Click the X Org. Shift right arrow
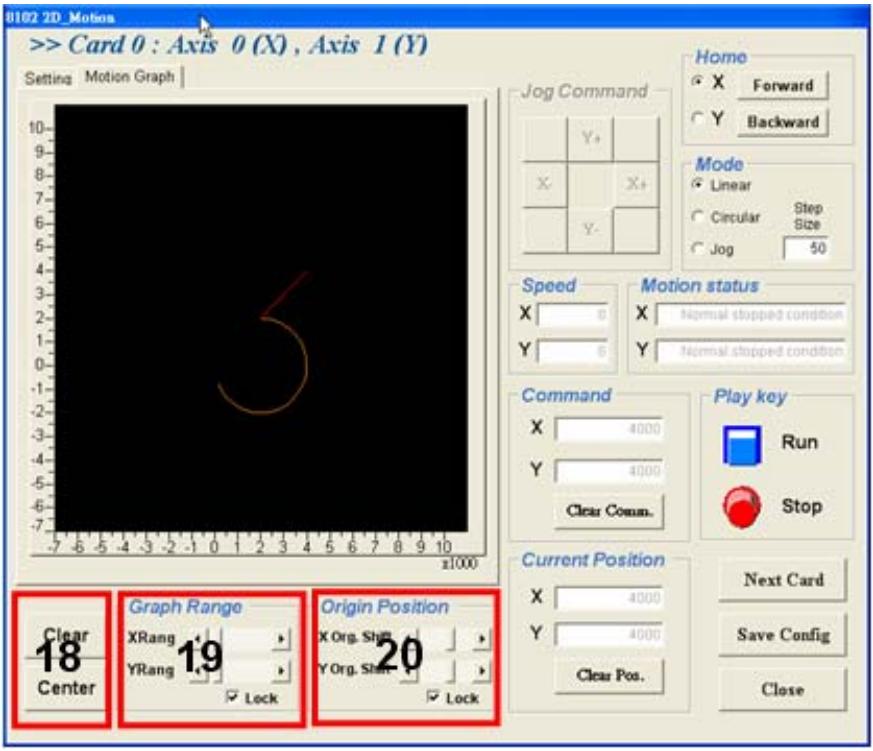Viewport: 873px width, 751px height. coord(482,639)
